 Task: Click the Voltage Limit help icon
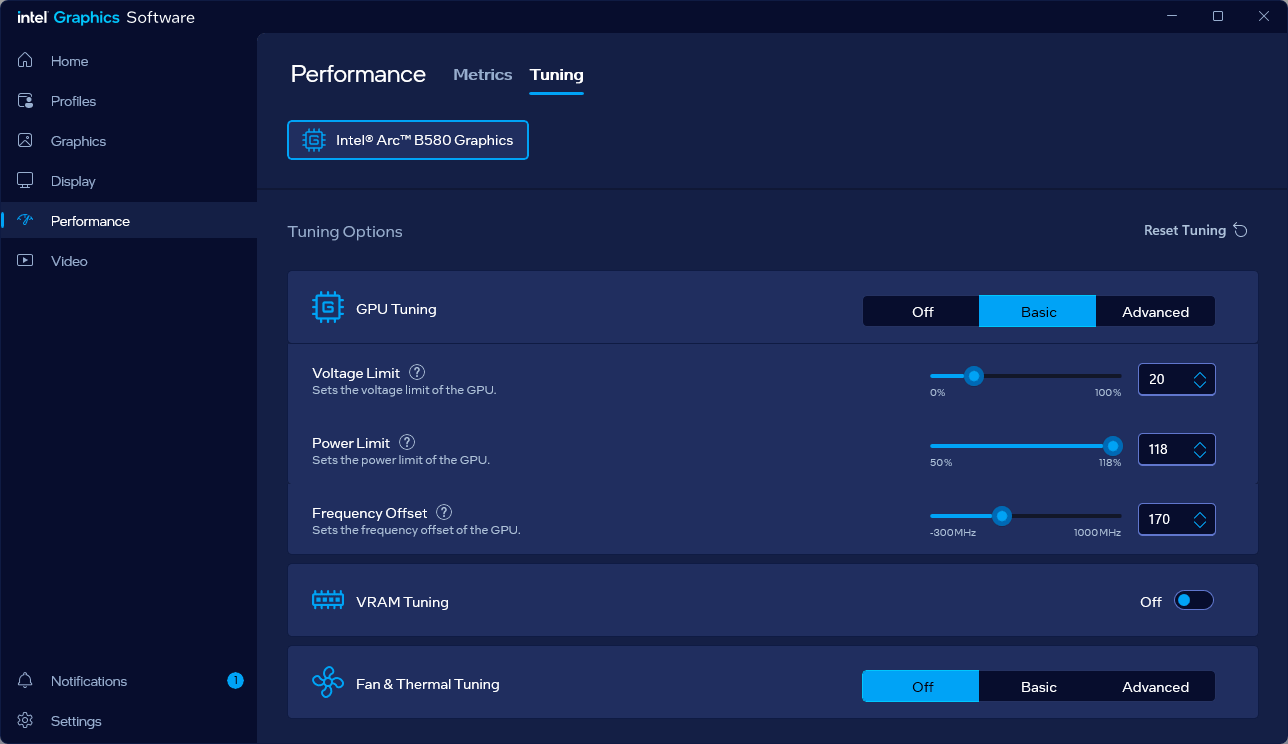[417, 373]
